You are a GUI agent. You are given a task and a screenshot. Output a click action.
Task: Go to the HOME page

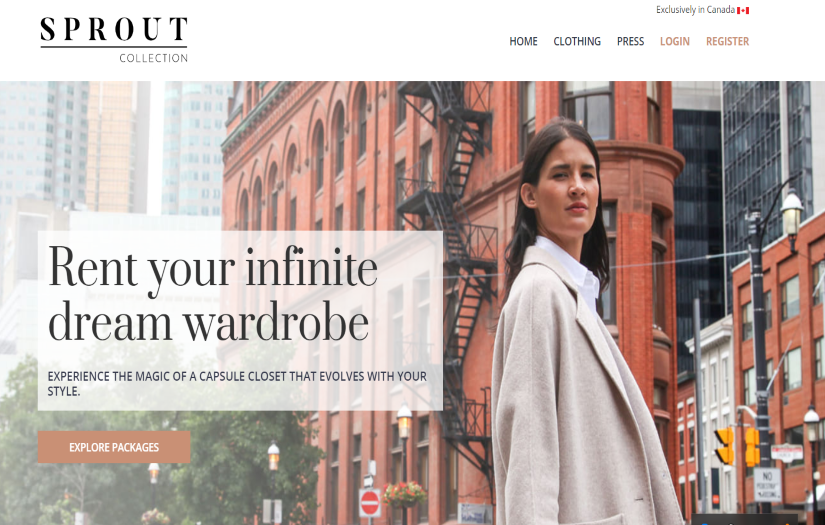[x=523, y=42]
